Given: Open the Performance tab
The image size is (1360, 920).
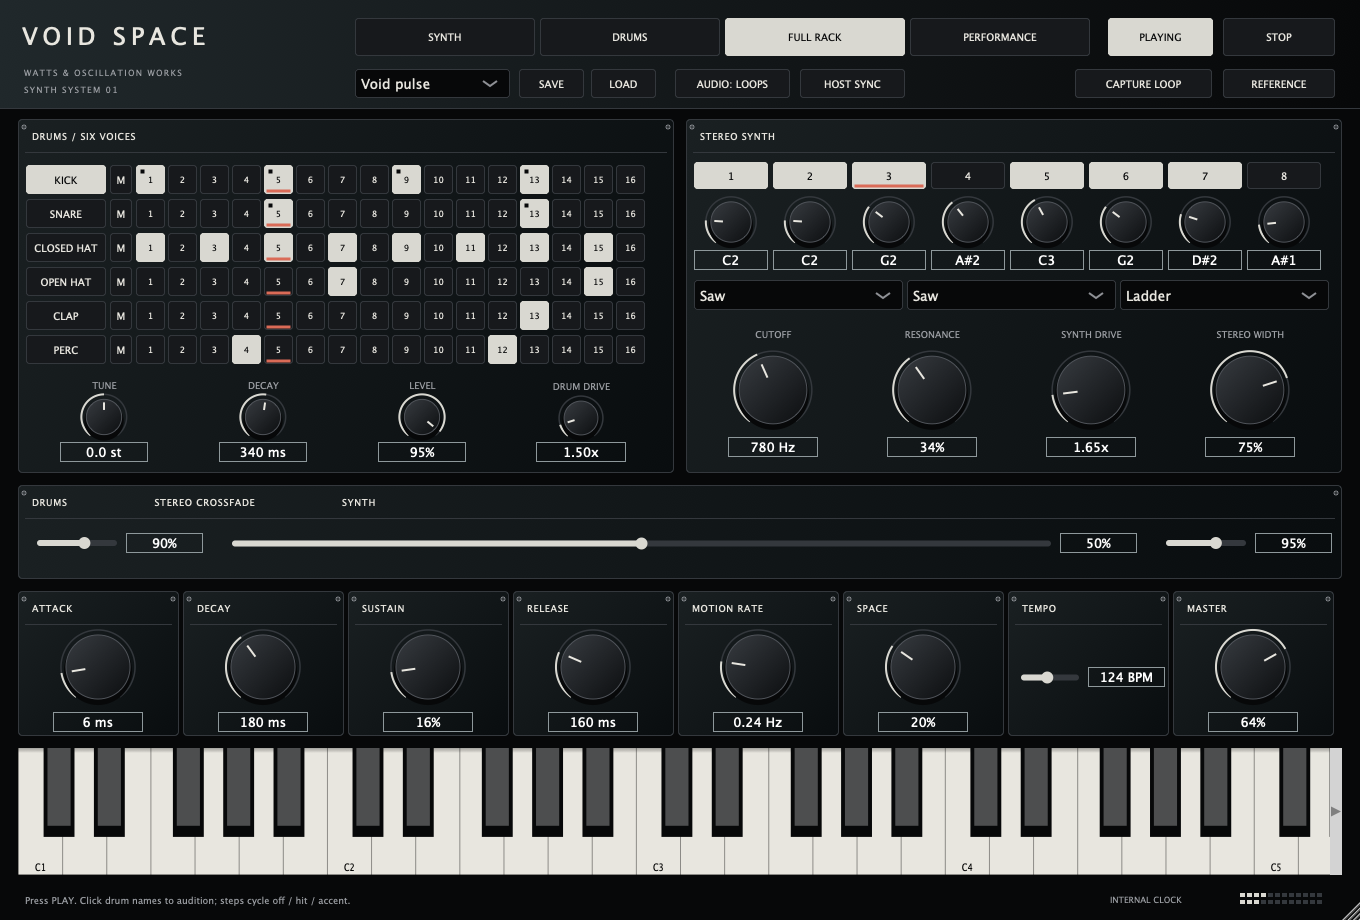Looking at the screenshot, I should coord(1000,37).
